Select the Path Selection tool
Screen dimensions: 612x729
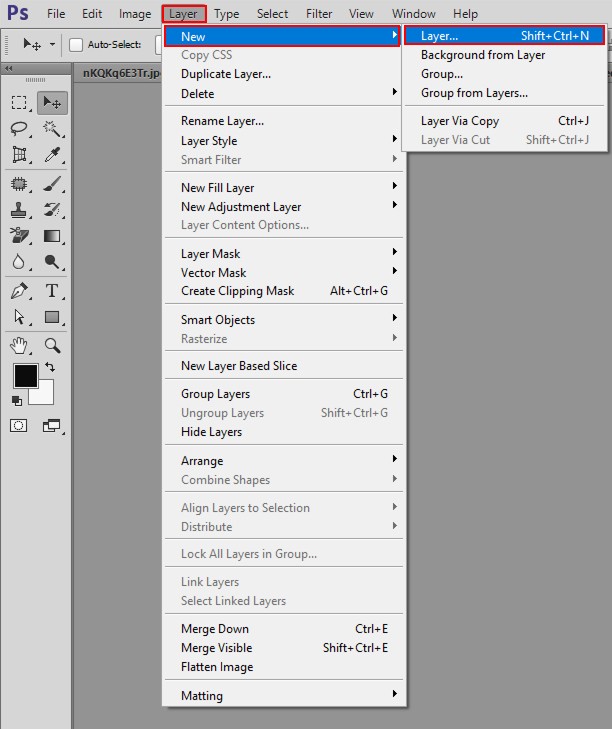tap(19, 317)
